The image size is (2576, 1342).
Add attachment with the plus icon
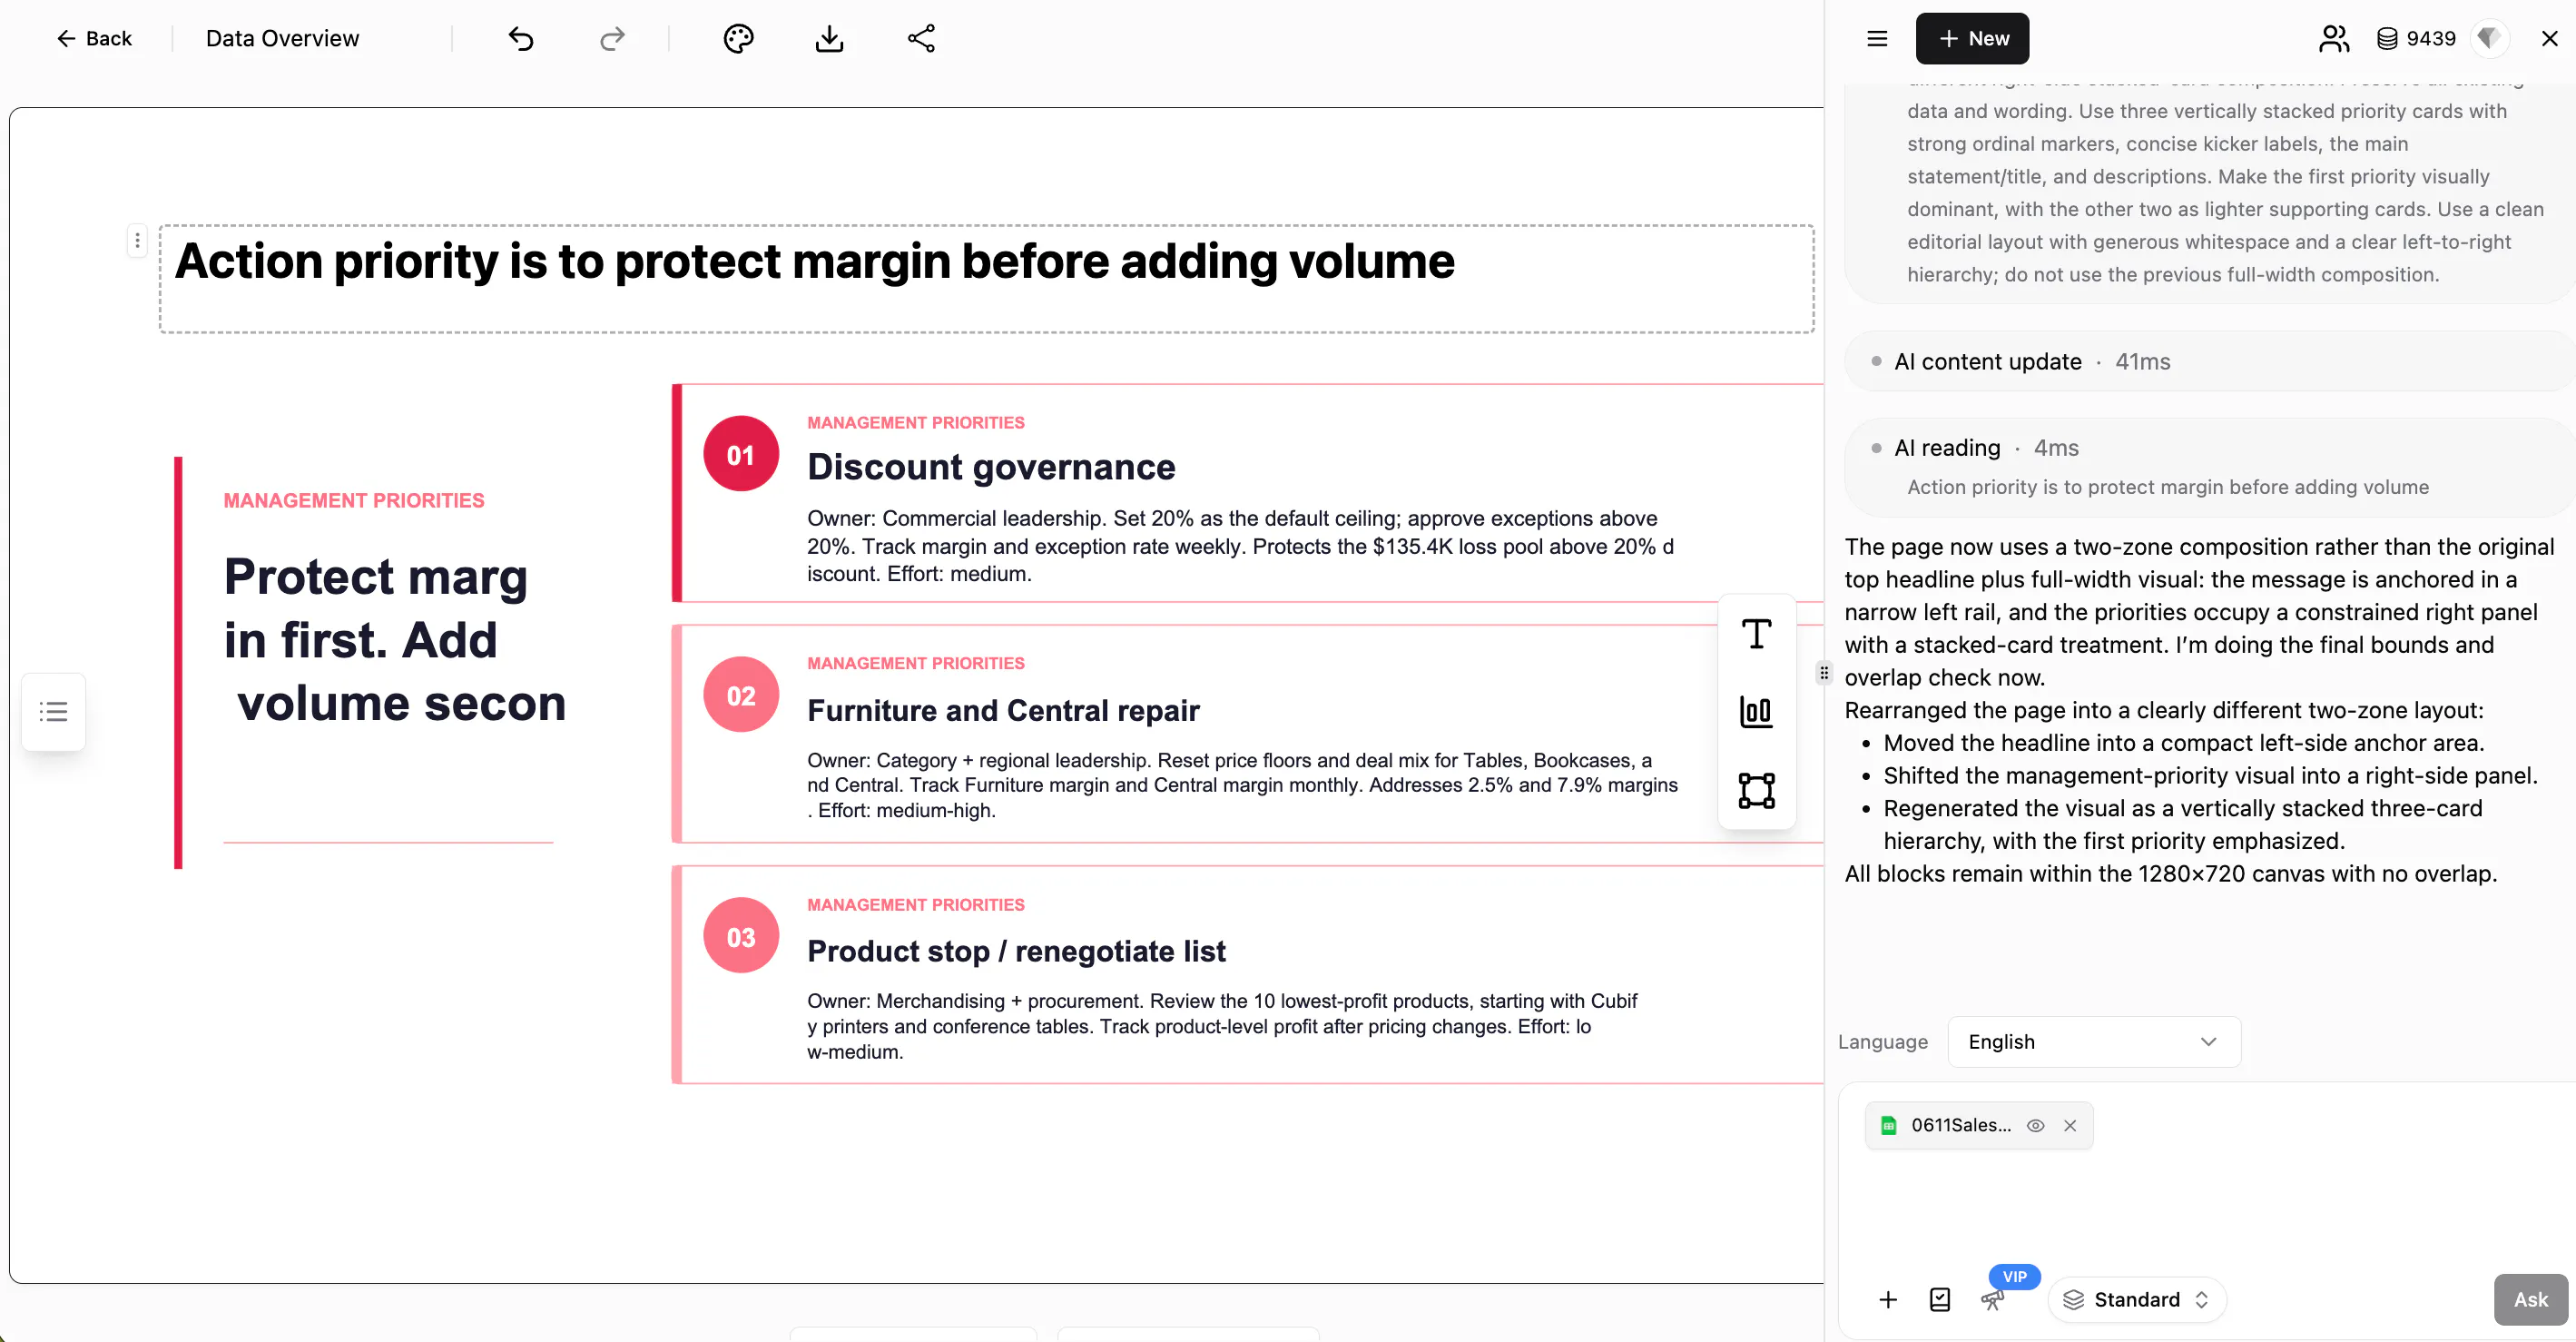[1887, 1299]
